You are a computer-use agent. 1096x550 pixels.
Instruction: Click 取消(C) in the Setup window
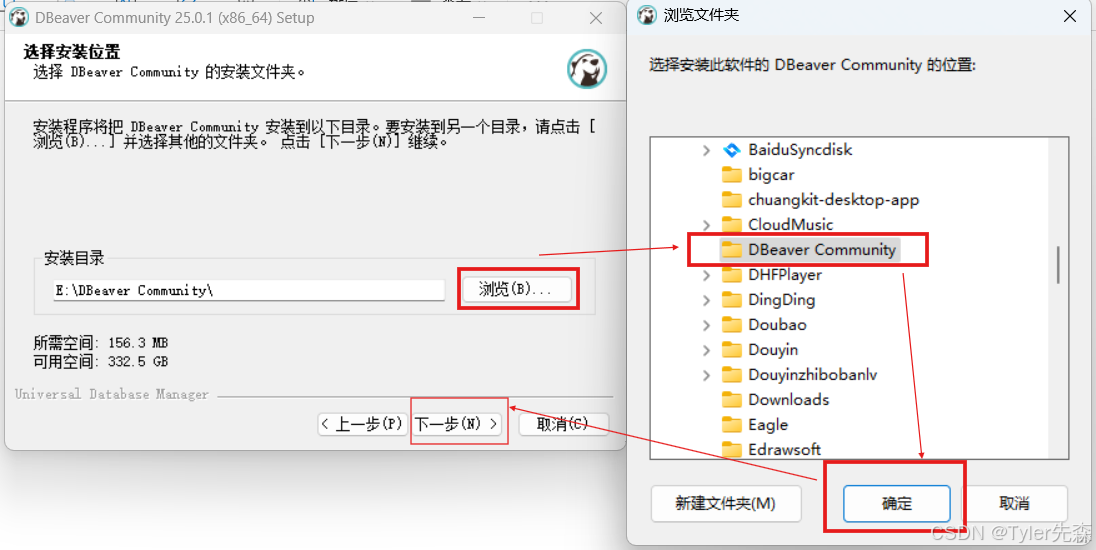pos(563,424)
